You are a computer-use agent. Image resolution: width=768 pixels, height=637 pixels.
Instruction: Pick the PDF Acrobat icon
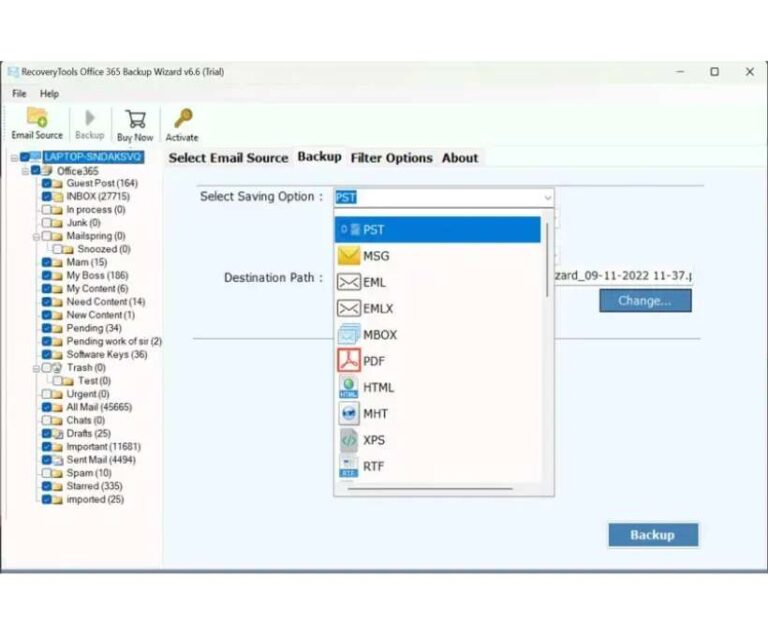[x=349, y=360]
